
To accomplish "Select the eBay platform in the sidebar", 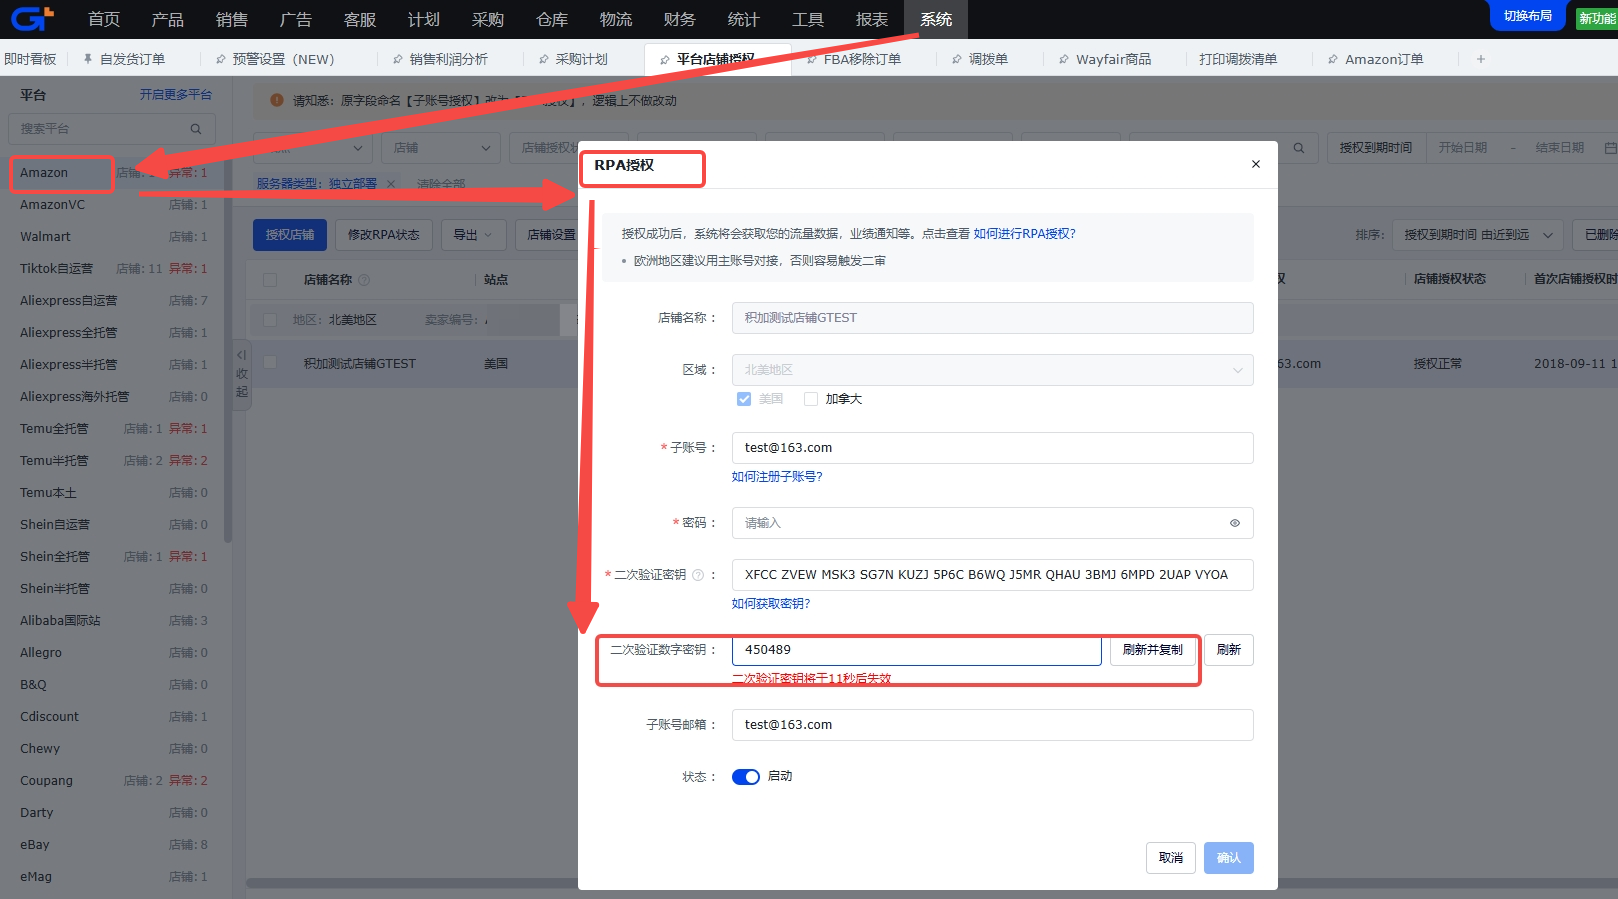I will click(x=114, y=845).
